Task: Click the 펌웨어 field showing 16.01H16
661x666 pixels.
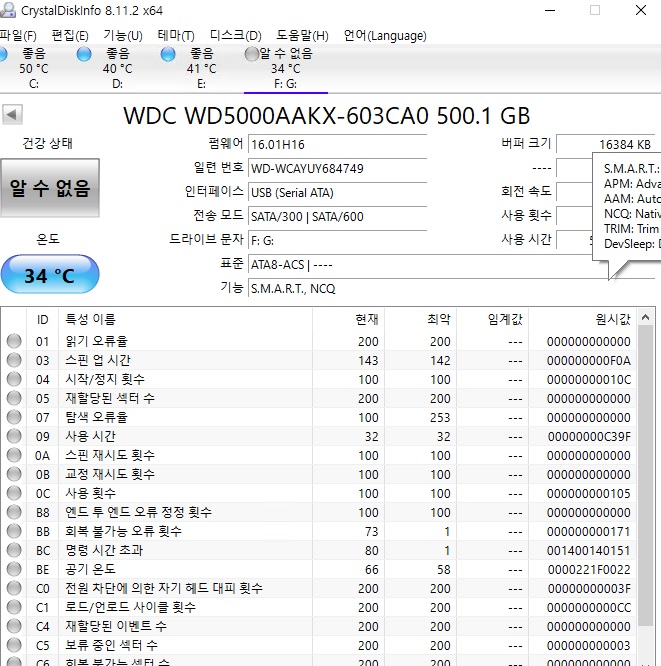Action: pyautogui.click(x=337, y=144)
